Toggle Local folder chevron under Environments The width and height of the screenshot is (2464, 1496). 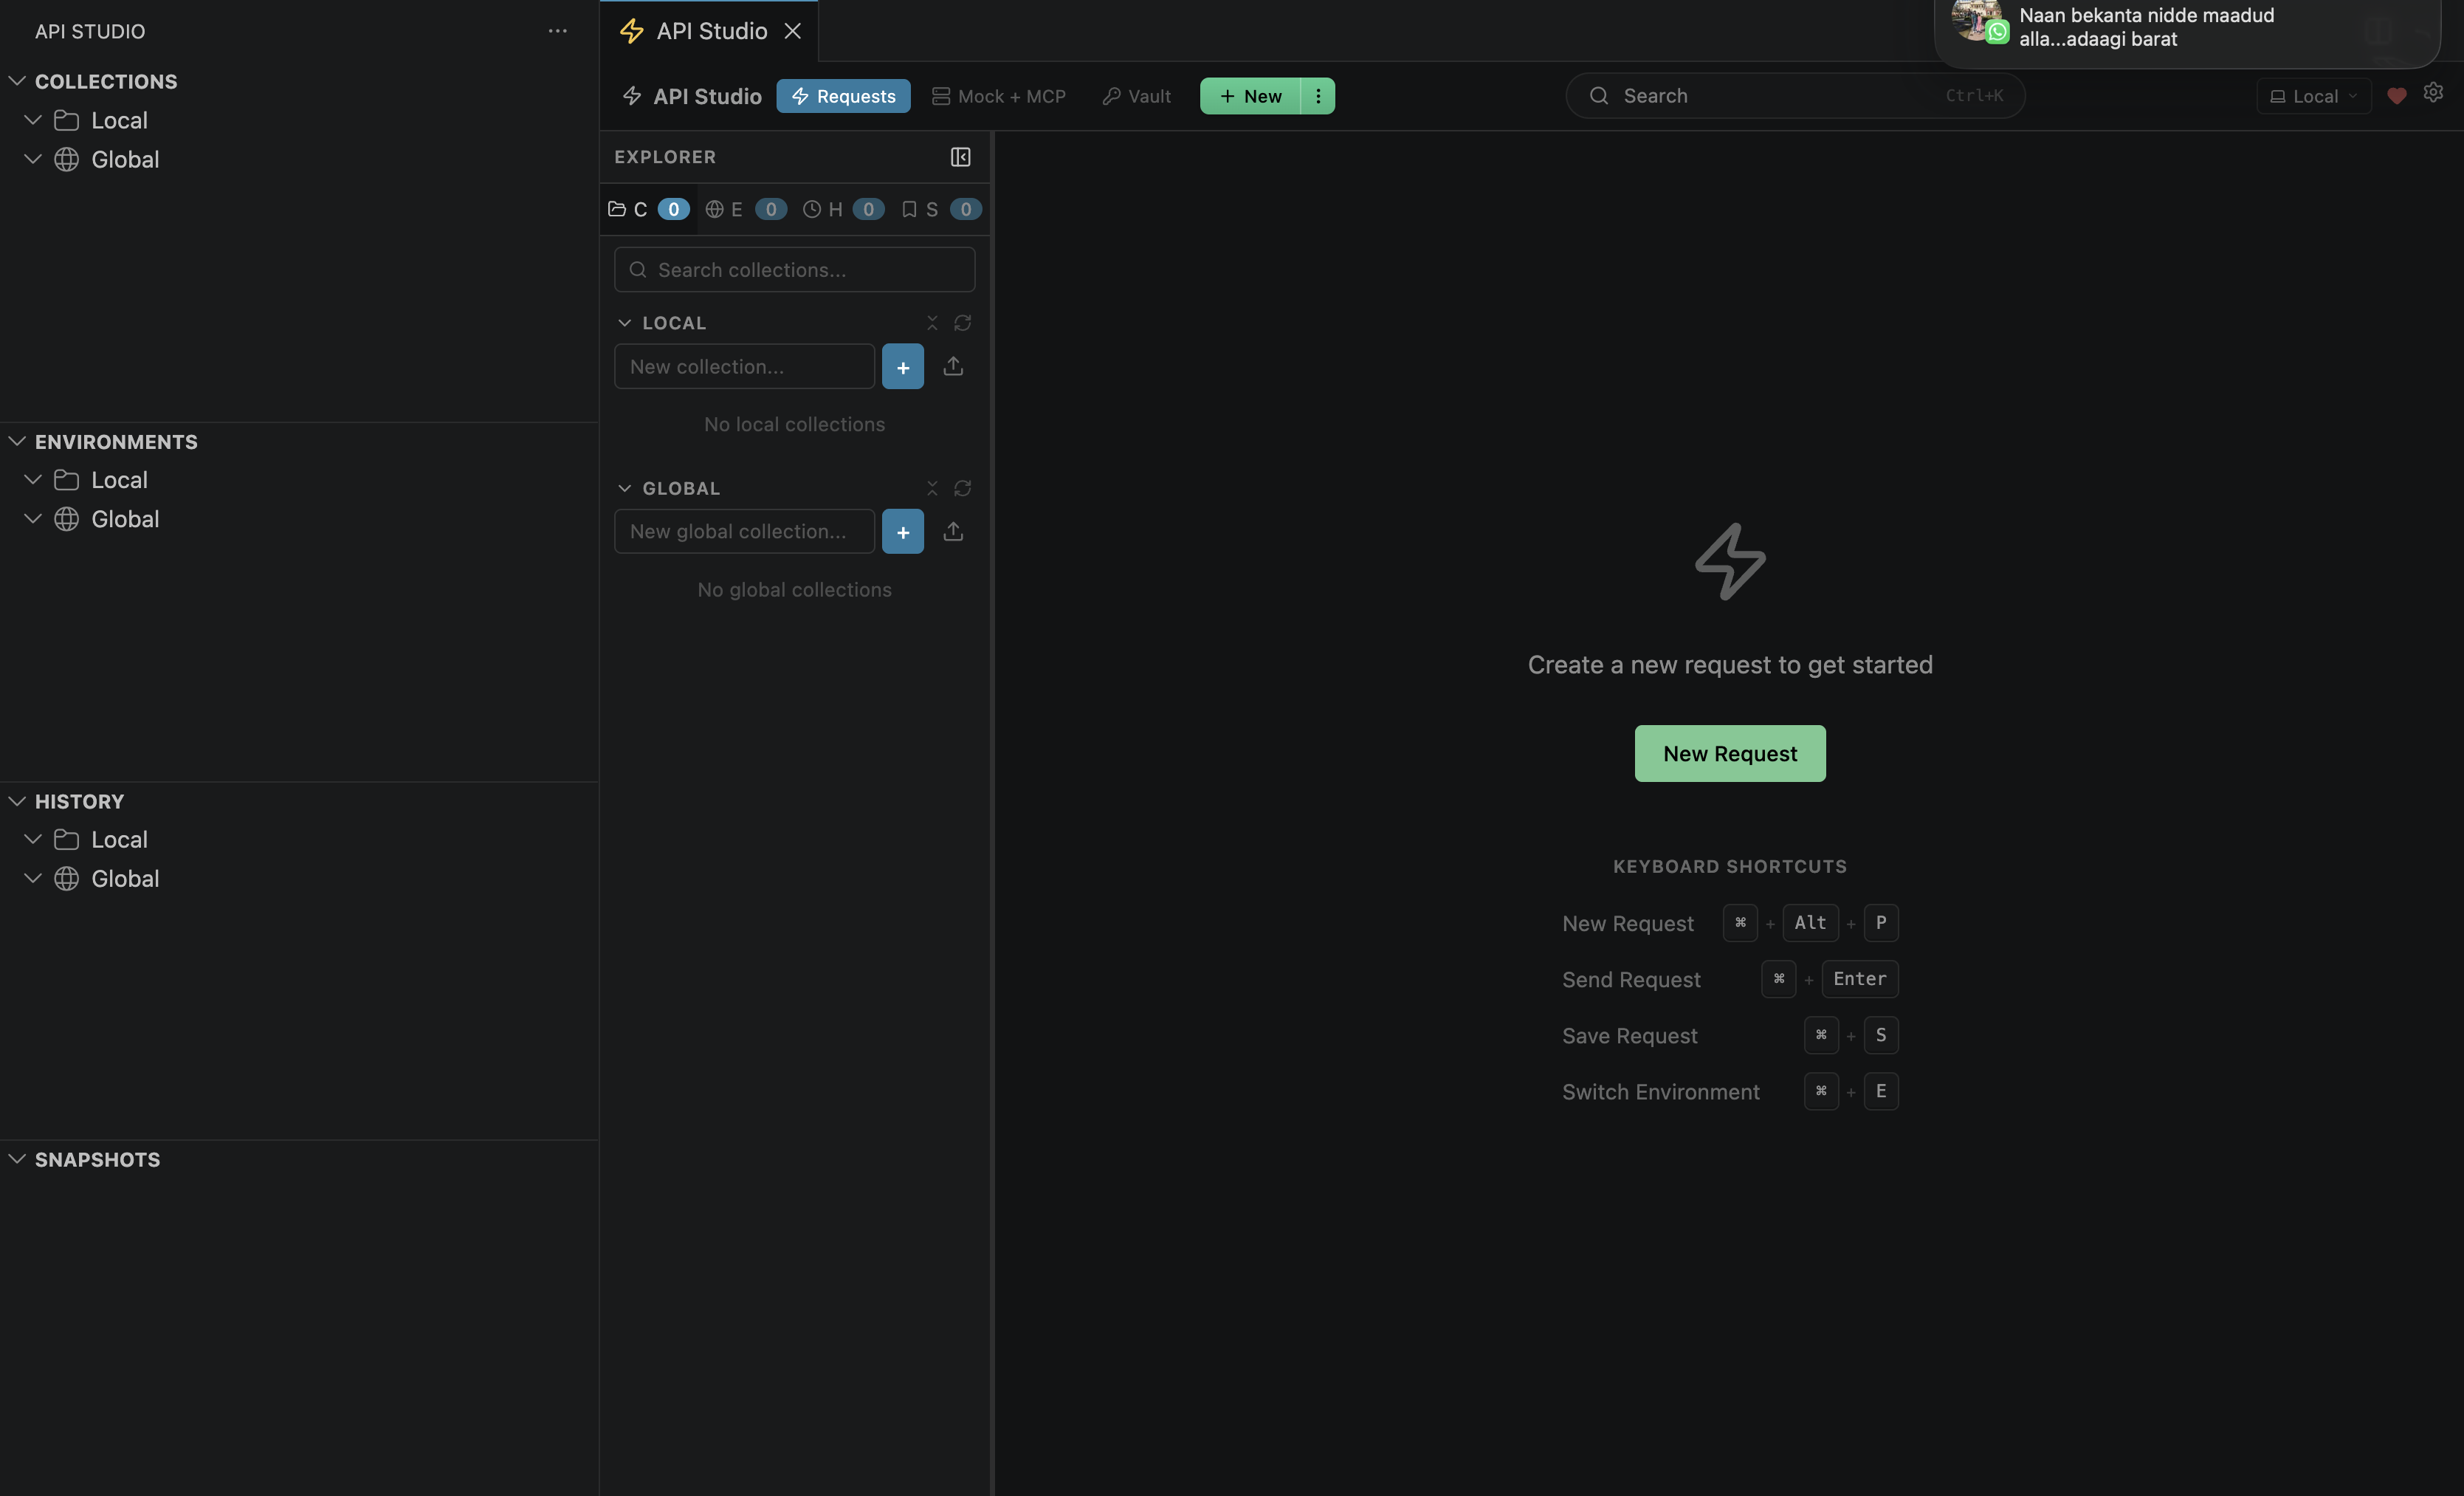click(x=33, y=480)
